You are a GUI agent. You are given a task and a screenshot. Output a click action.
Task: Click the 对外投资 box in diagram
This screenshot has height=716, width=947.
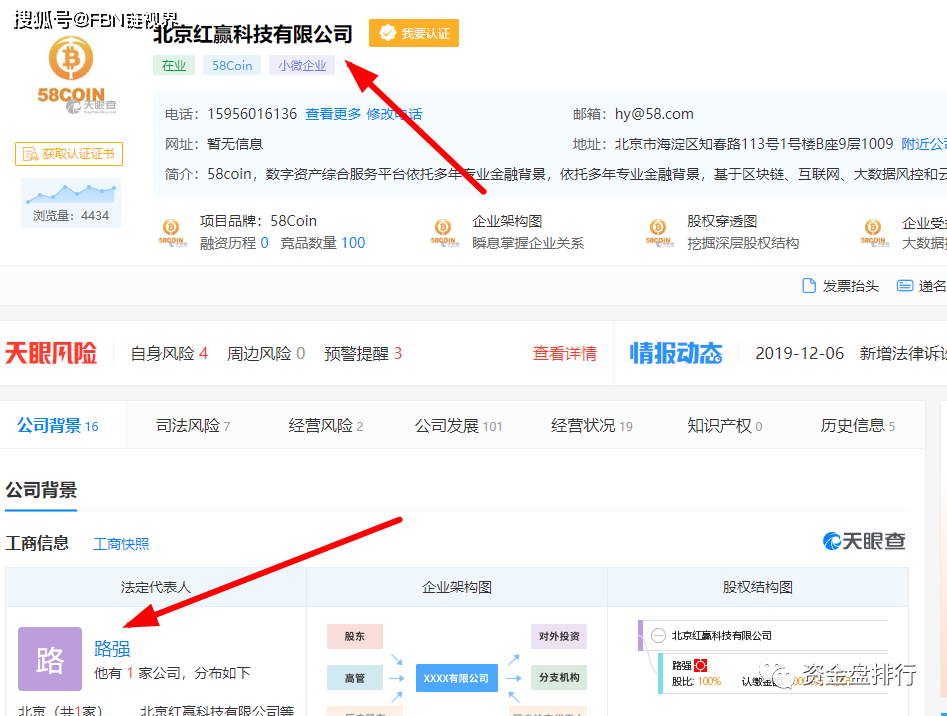pos(559,636)
